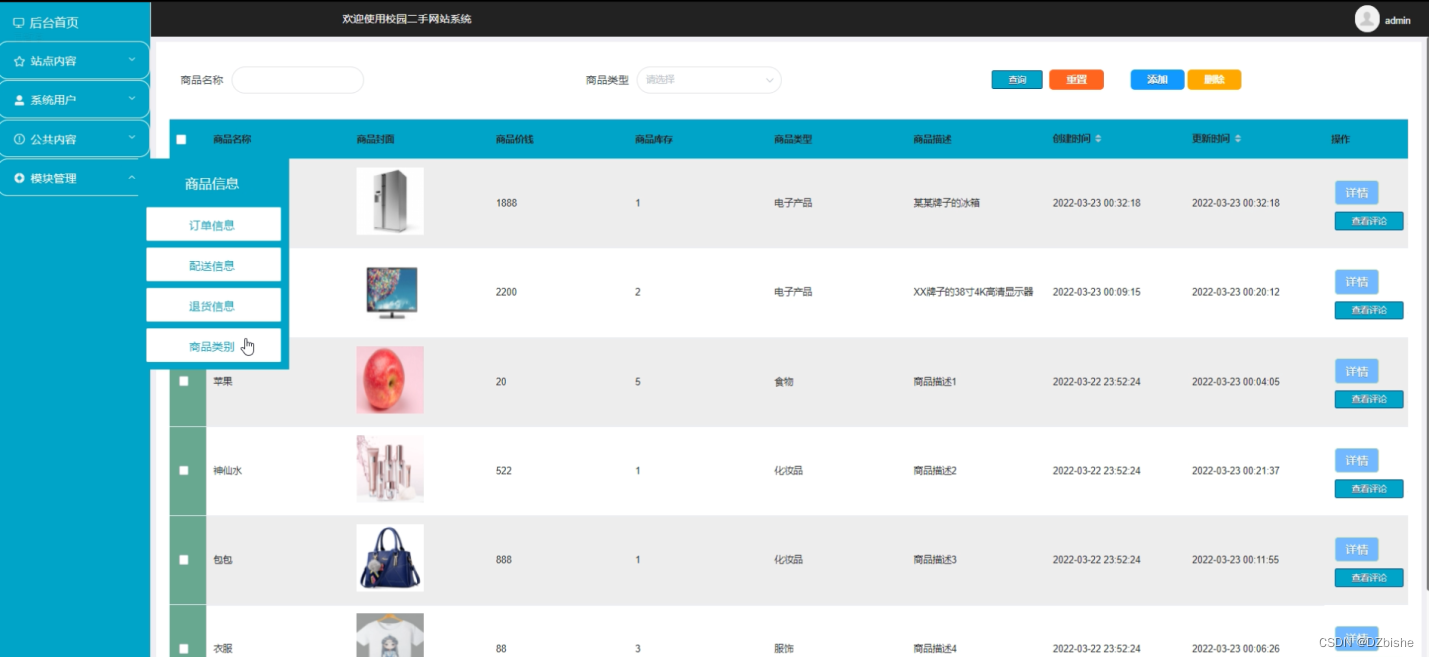The image size is (1429, 657).
Task: Click the blue handbag cover thumbnail
Action: click(390, 558)
